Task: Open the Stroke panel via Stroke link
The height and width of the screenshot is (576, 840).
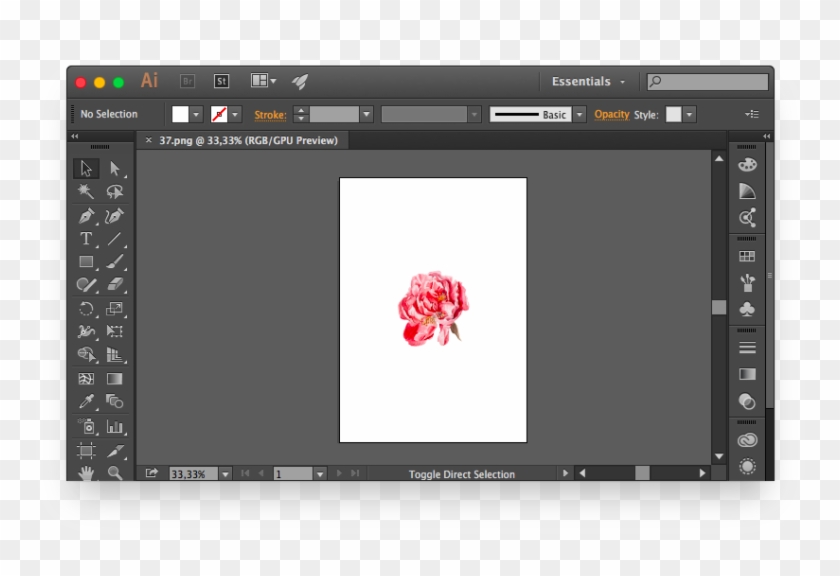Action: pyautogui.click(x=268, y=114)
